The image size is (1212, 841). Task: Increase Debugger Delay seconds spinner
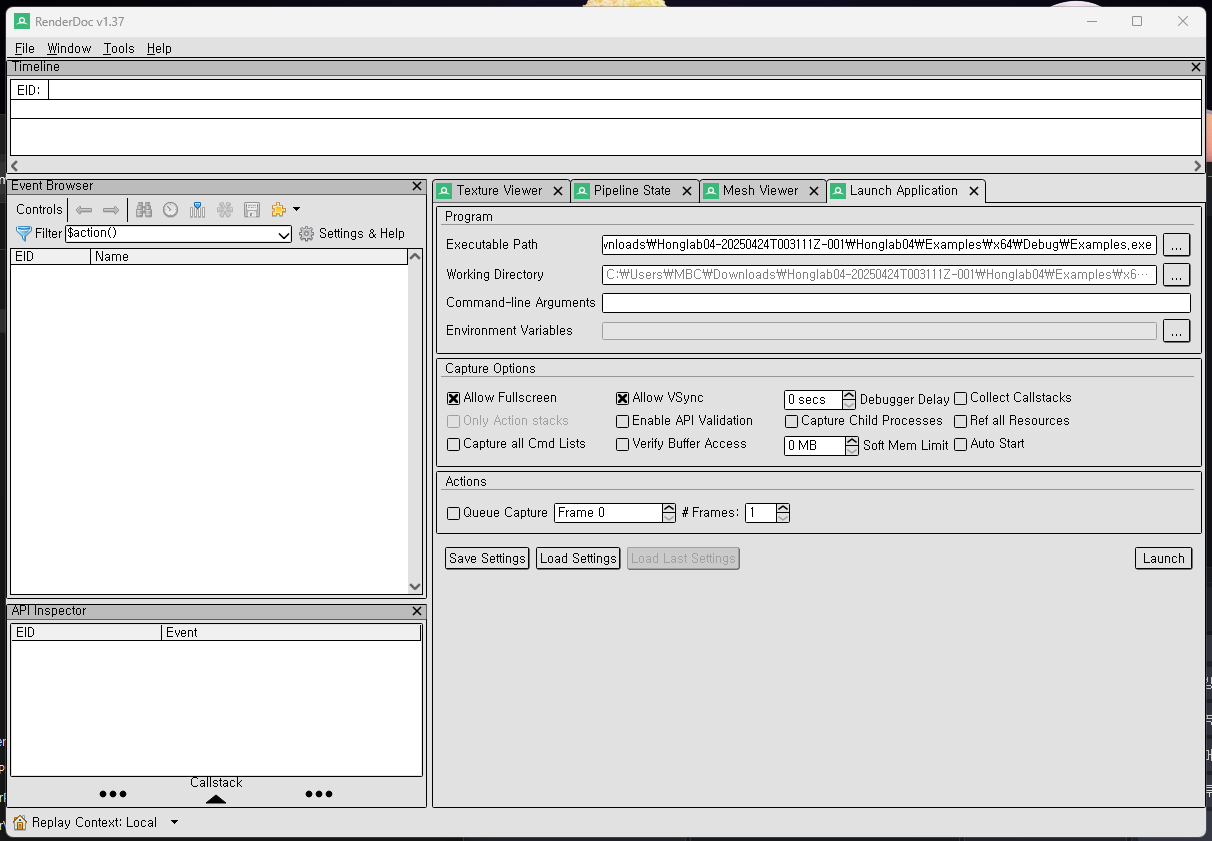[x=849, y=395]
